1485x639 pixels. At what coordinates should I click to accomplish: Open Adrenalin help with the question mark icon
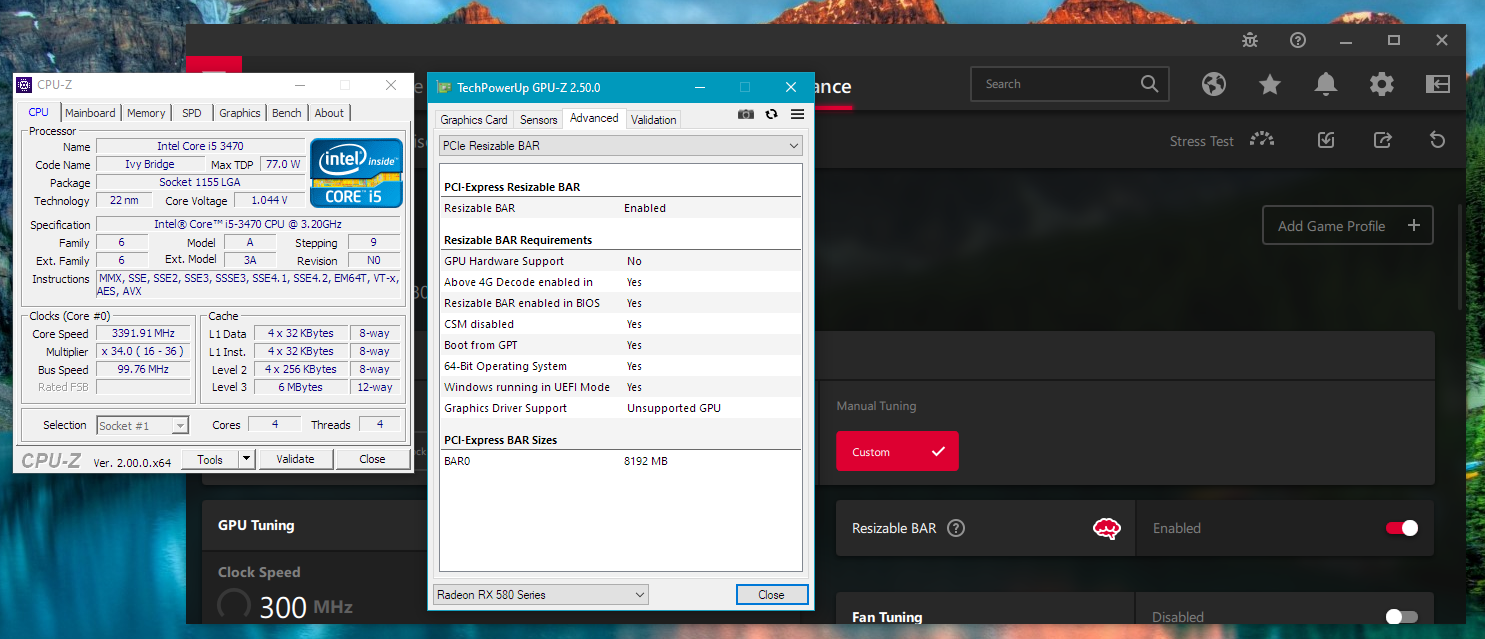(1297, 40)
